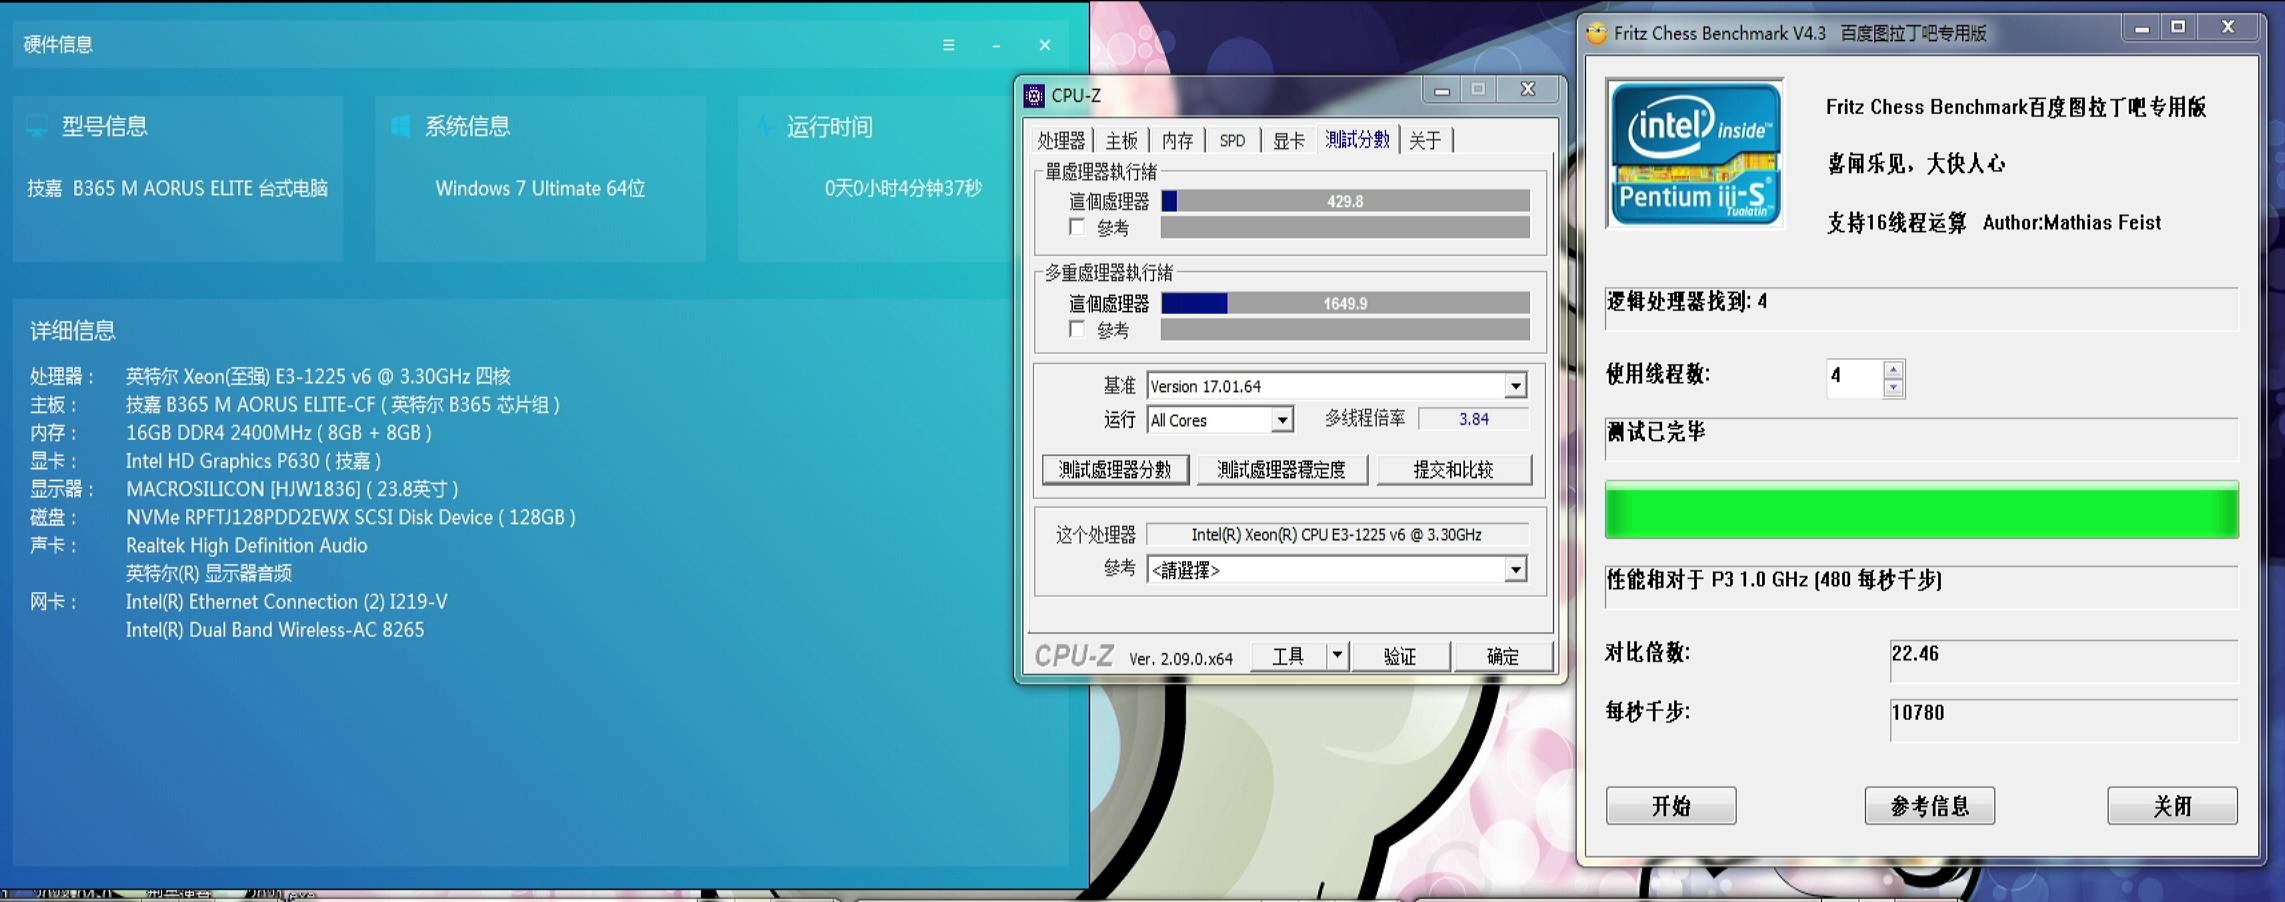Viewport: 2285px width, 902px height.
Task: Switch to the 处理器 tab in CPU-Z
Action: coord(1060,140)
